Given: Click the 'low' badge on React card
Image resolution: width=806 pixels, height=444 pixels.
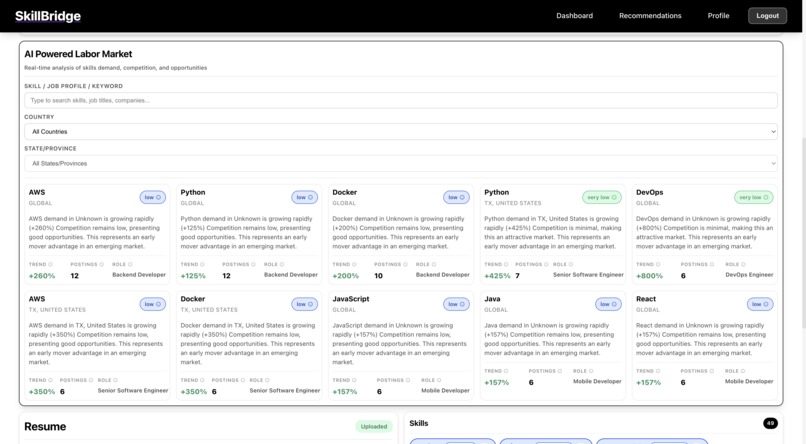Looking at the screenshot, I should (x=760, y=304).
